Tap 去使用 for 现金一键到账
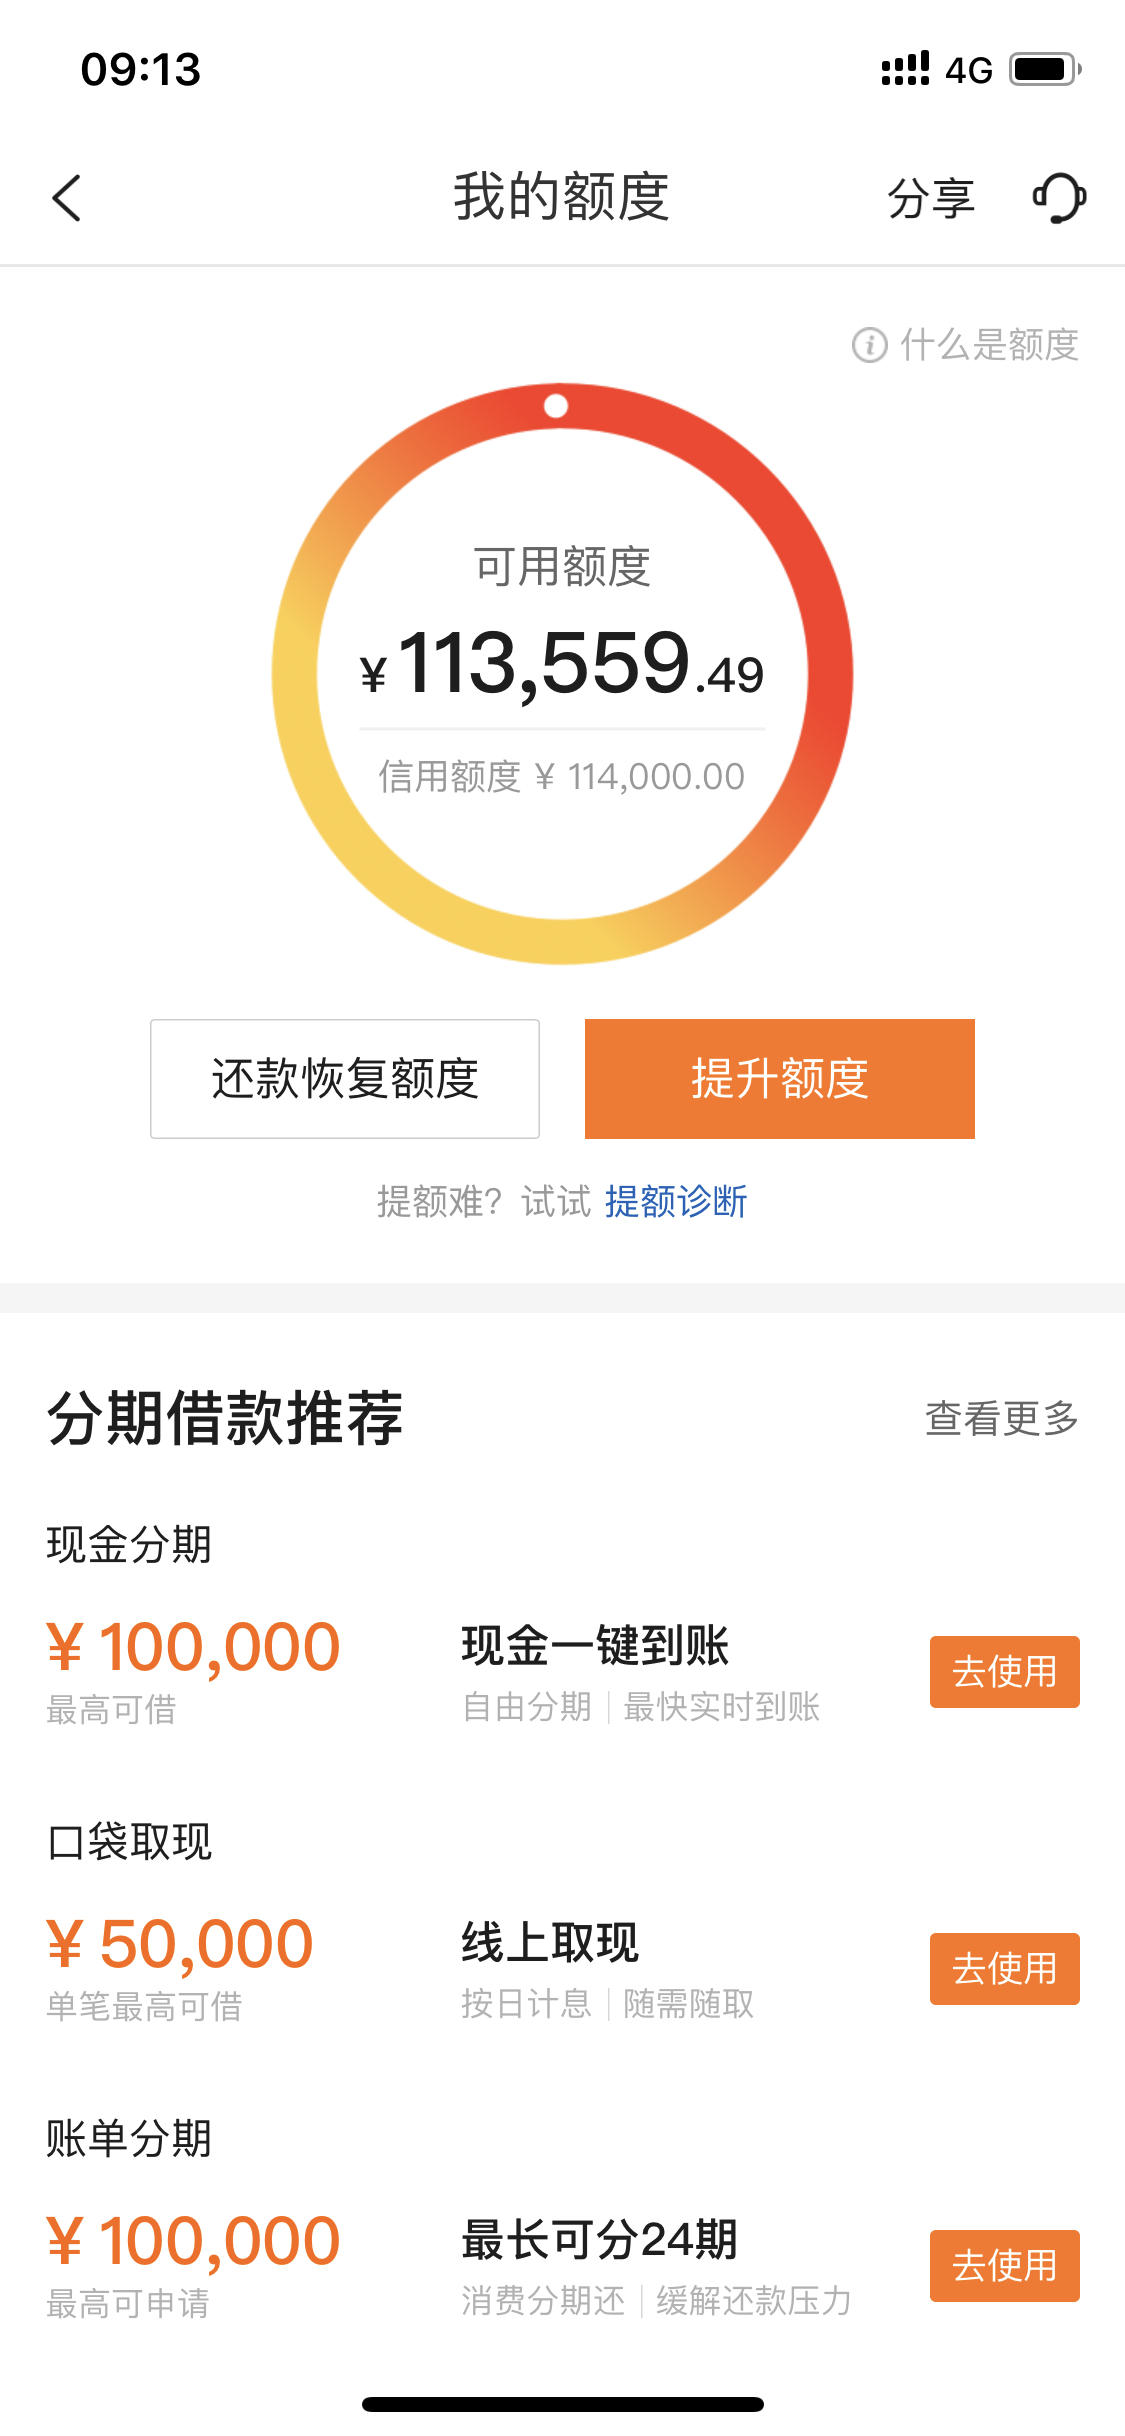Screen dimensions: 1125x2436 pos(1005,1672)
